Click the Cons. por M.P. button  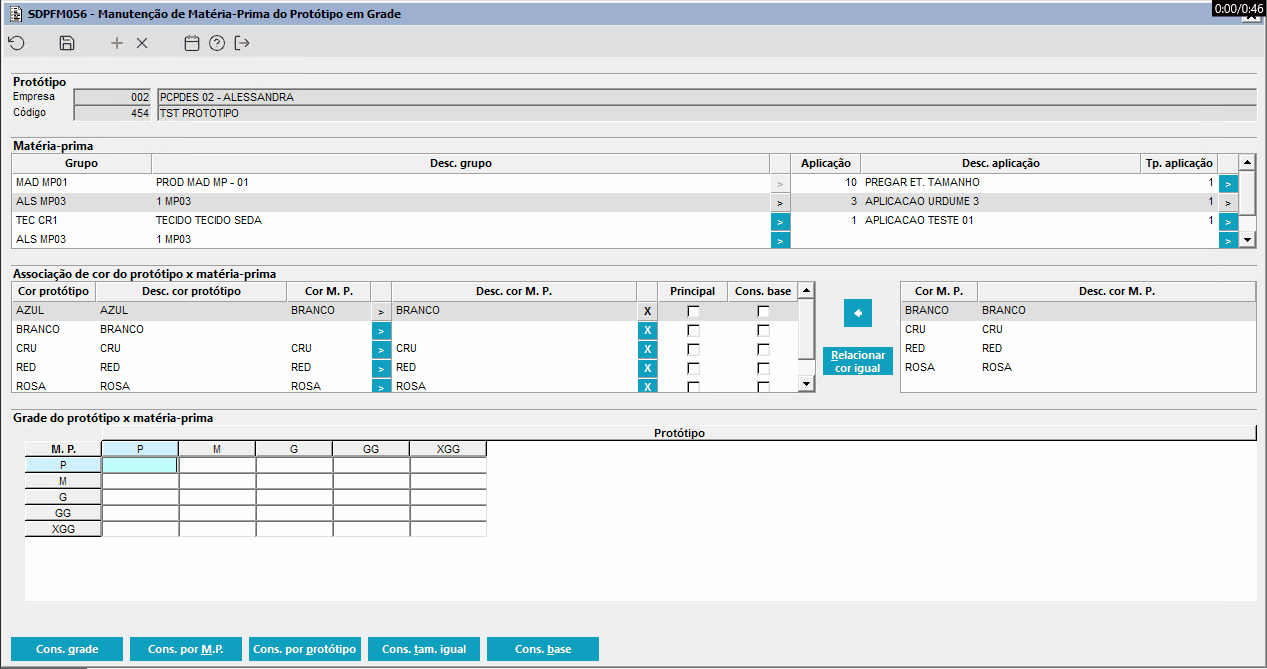pyautogui.click(x=186, y=649)
